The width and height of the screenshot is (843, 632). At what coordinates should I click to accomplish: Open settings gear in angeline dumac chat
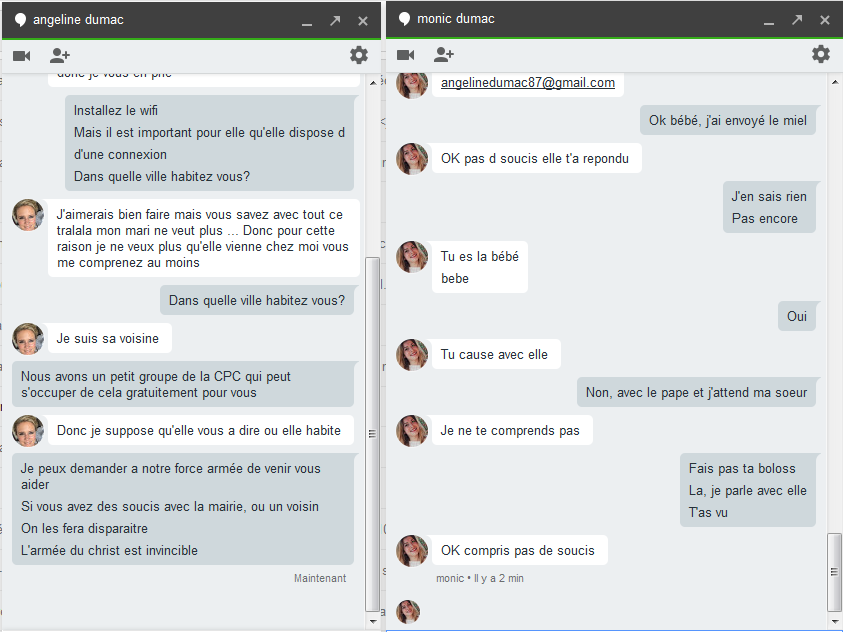point(359,56)
